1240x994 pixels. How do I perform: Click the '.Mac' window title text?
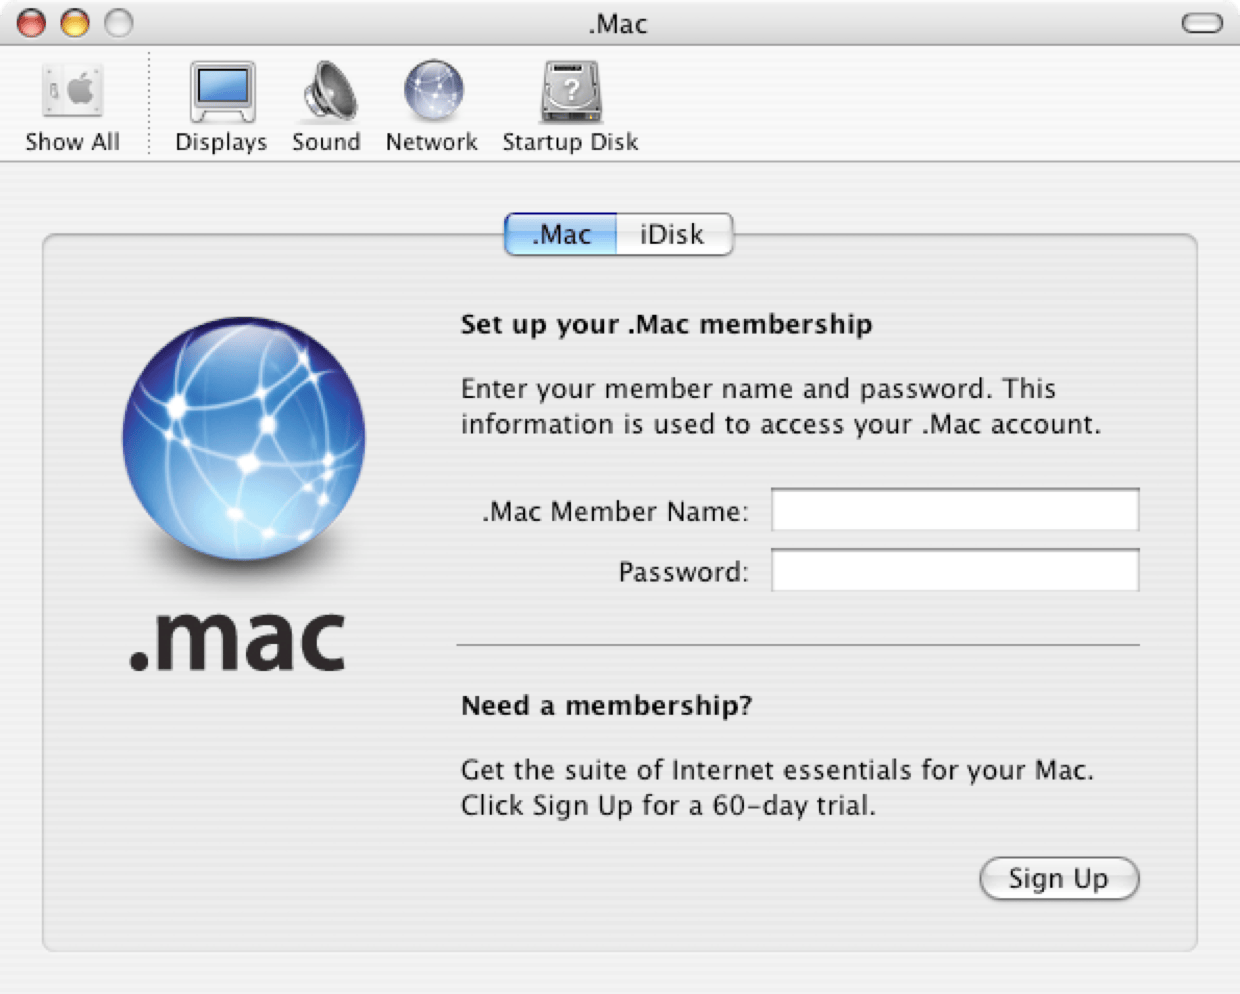pos(618,24)
